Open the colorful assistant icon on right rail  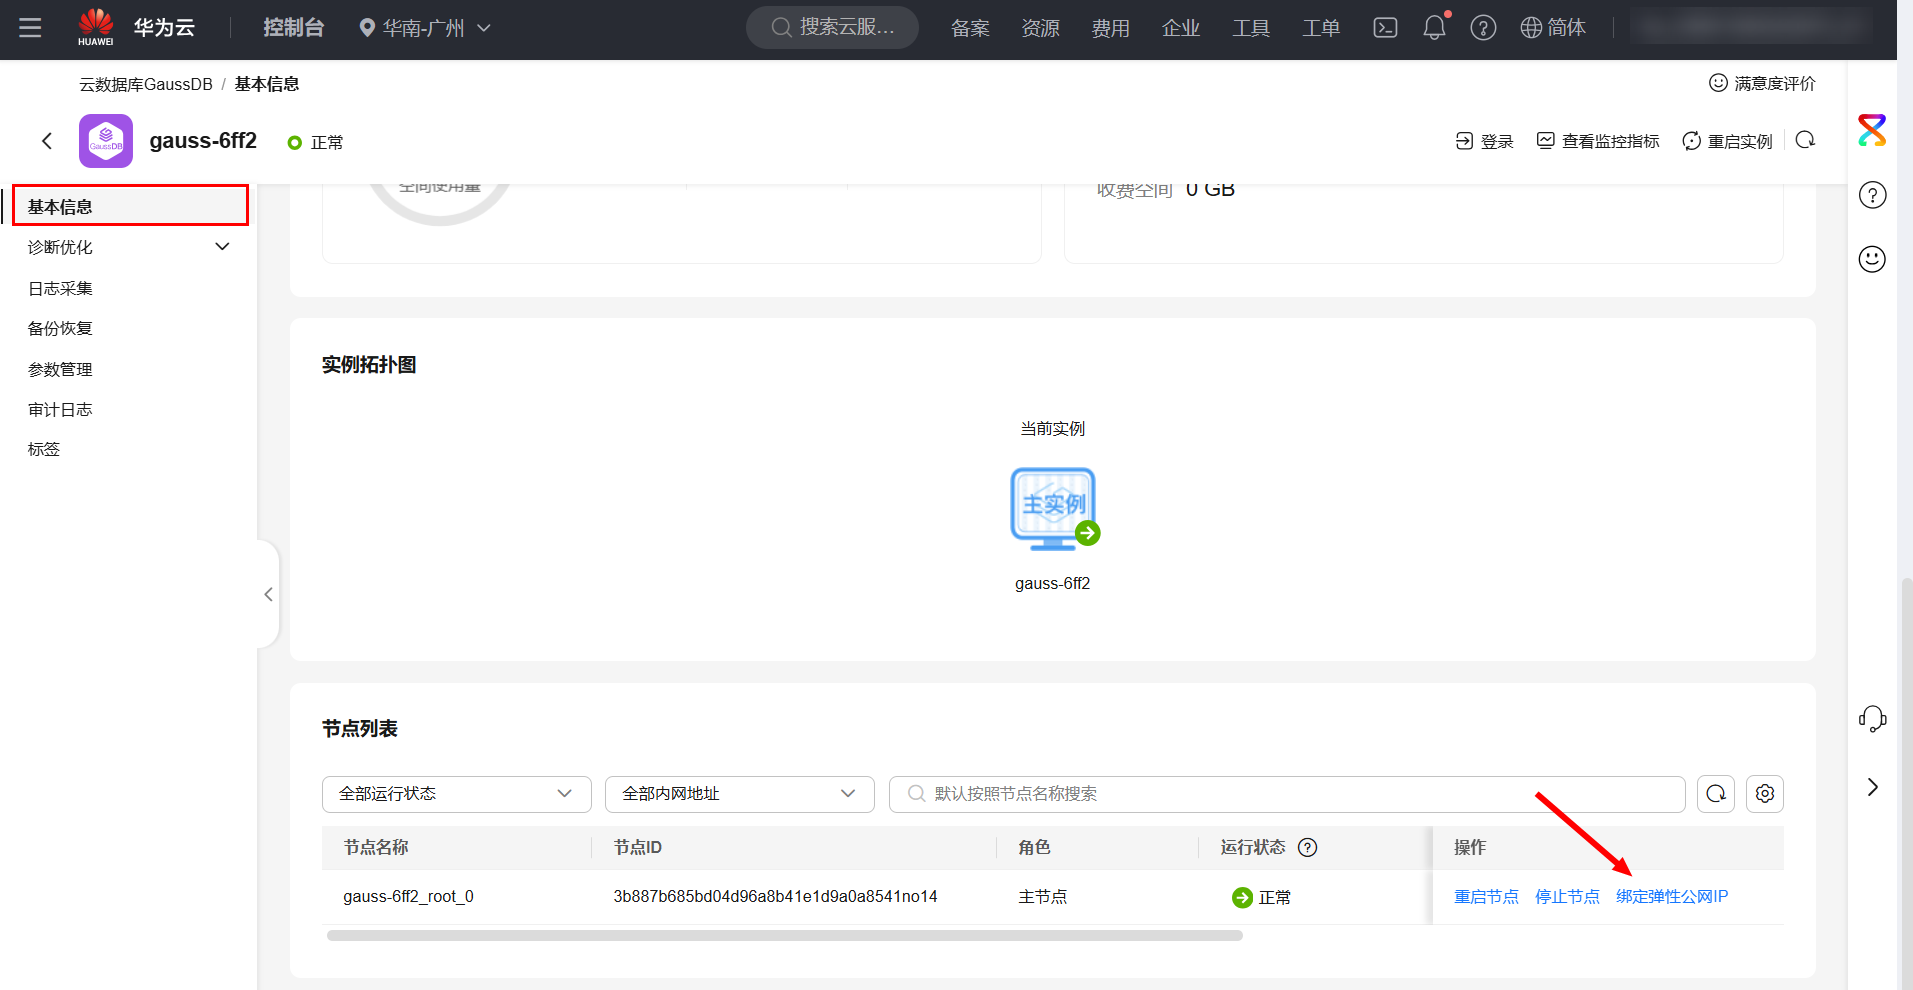tap(1872, 130)
